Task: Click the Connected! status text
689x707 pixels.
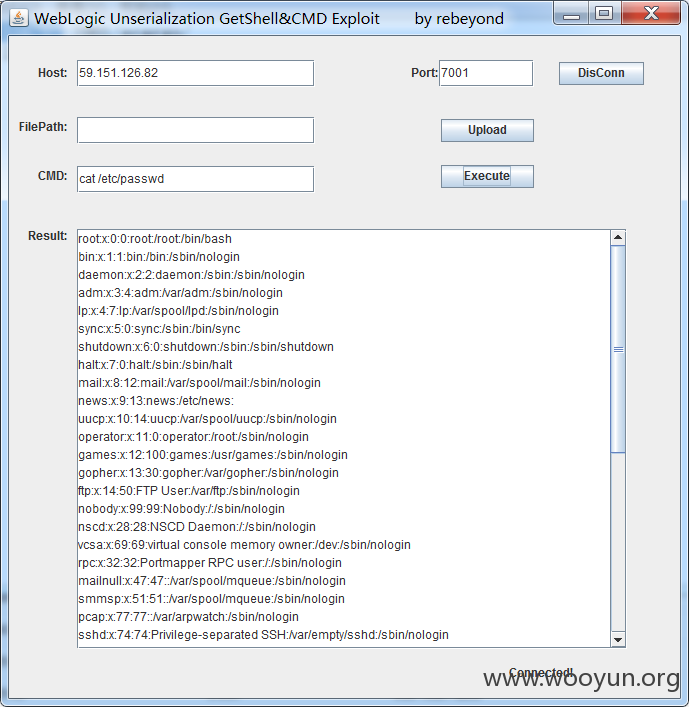Action: pos(541,673)
